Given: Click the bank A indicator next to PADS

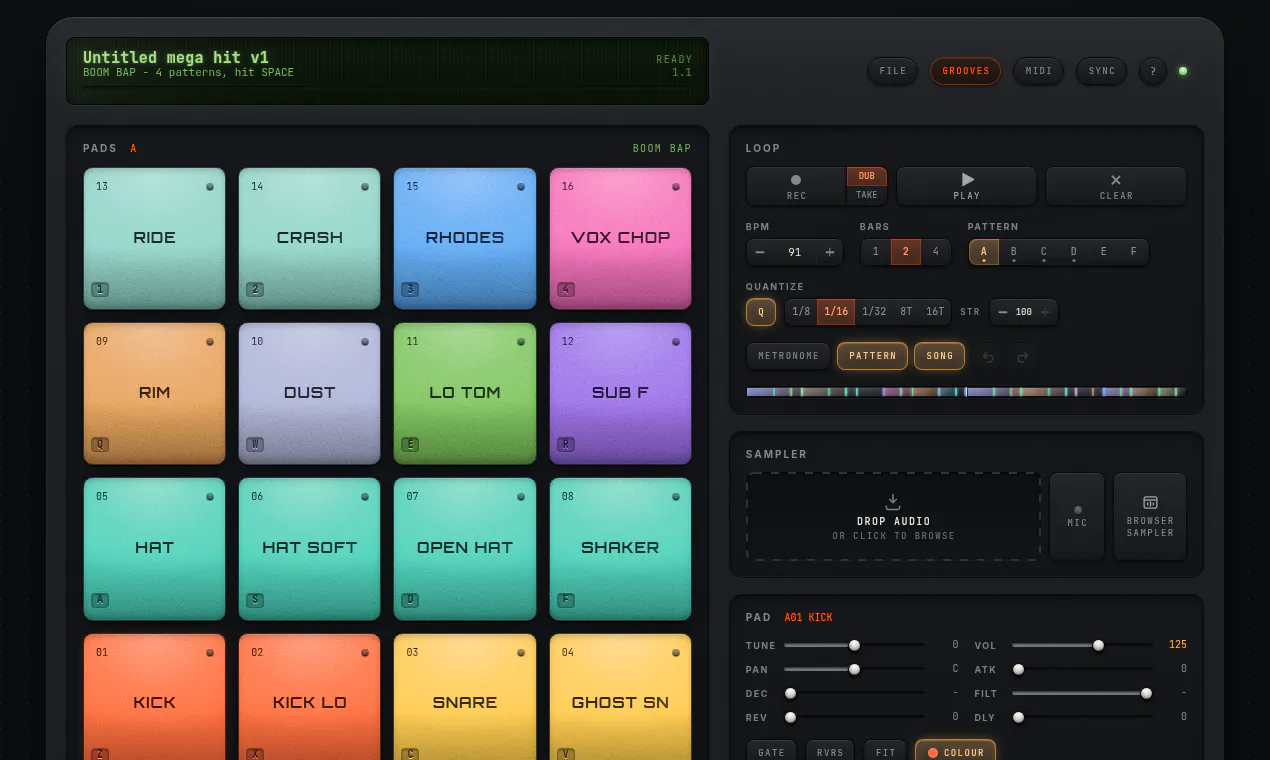Looking at the screenshot, I should pos(133,149).
